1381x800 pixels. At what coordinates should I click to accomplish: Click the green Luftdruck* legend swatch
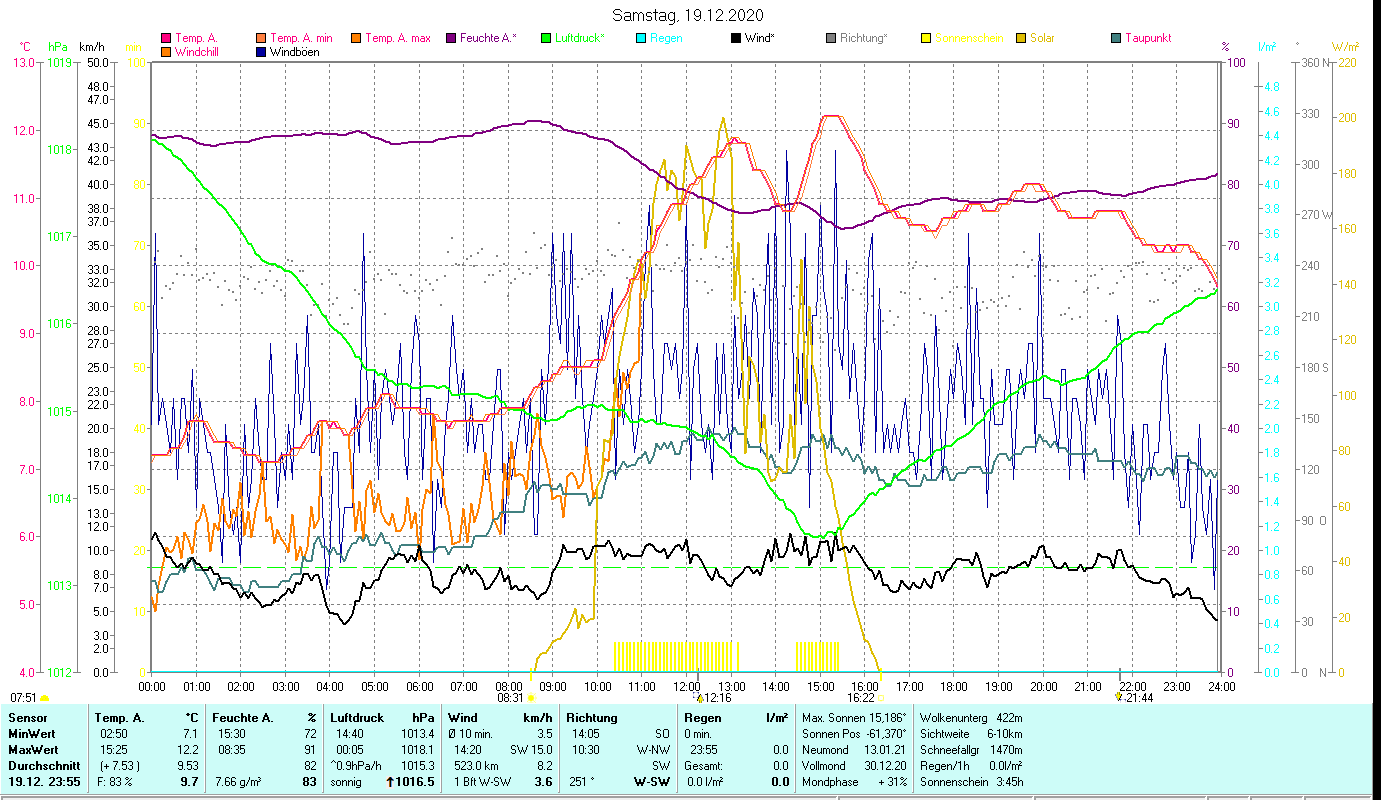click(545, 39)
